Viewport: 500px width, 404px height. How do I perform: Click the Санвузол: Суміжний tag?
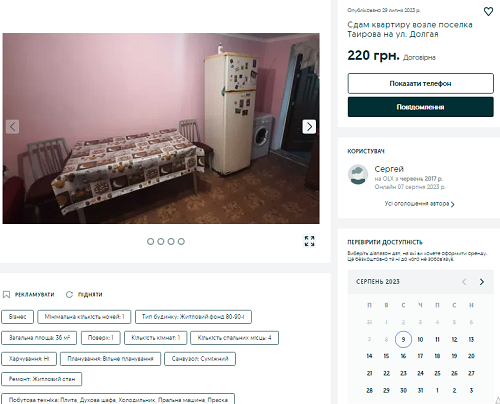pos(200,359)
